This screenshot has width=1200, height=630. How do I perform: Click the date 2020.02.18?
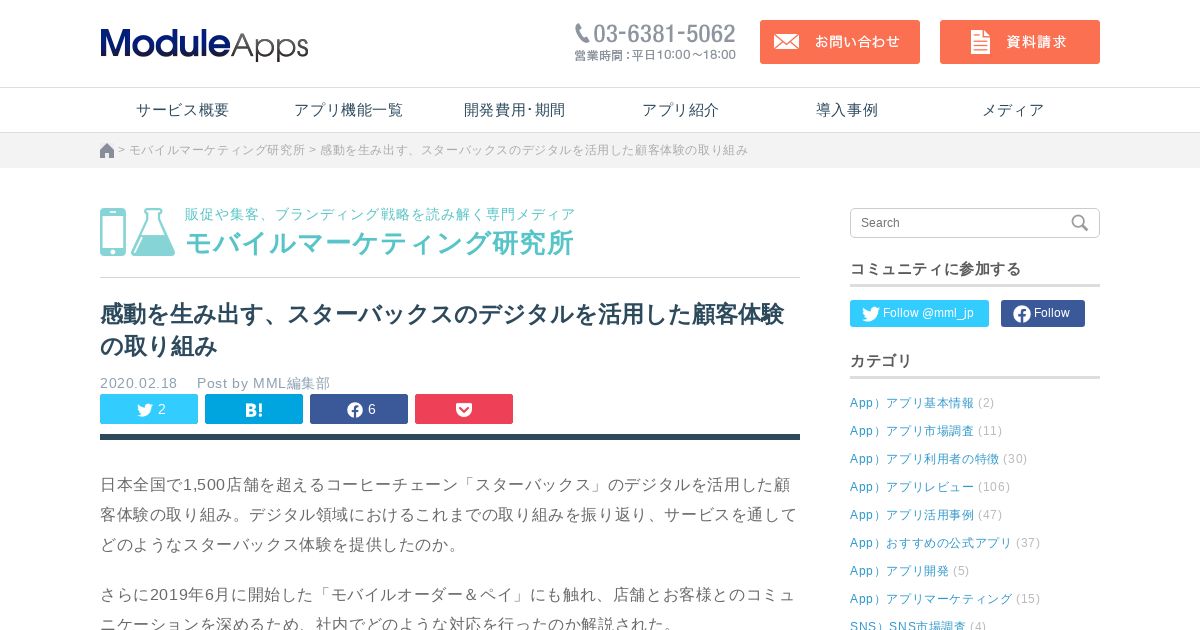pos(139,383)
